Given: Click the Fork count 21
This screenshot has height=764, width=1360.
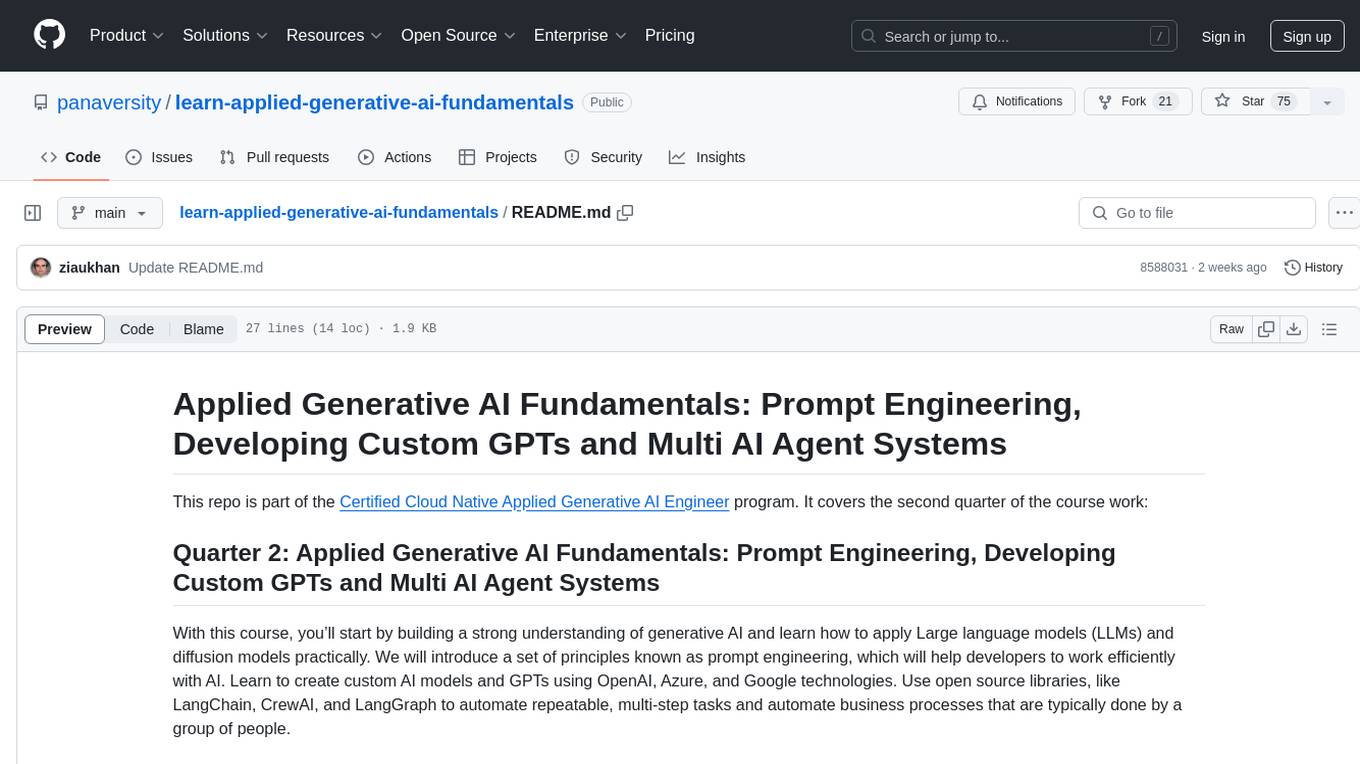Looking at the screenshot, I should [x=1165, y=102].
